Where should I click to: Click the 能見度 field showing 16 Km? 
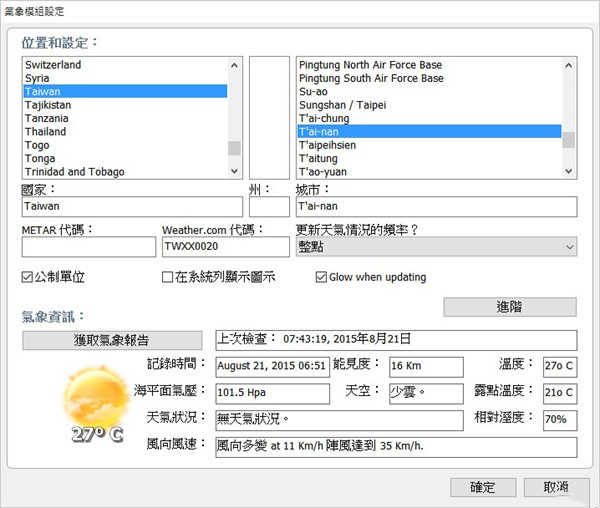426,367
